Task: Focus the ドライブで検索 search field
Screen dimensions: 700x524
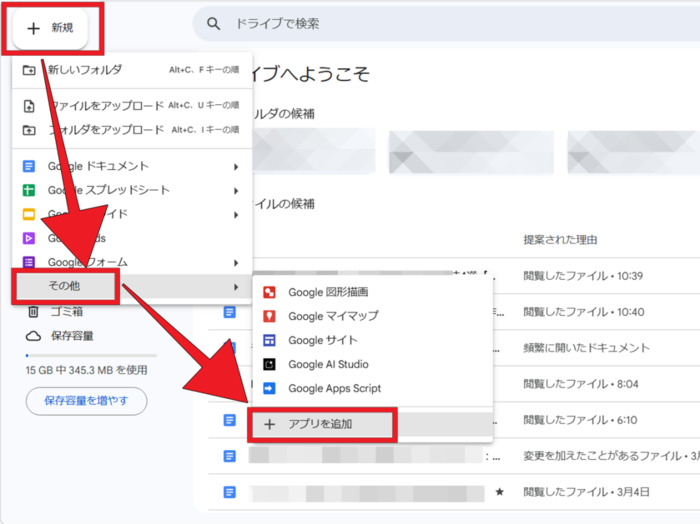Action: click(446, 24)
